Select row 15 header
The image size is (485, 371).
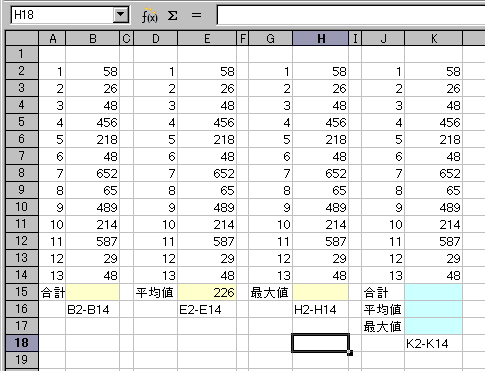coord(22,292)
